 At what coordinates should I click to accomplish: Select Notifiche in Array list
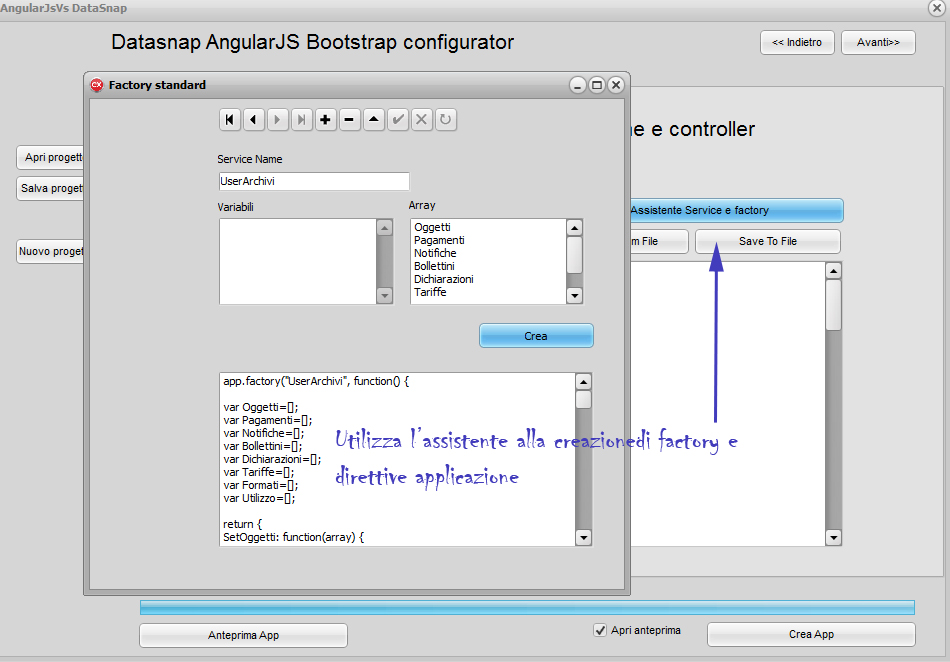click(x=435, y=253)
